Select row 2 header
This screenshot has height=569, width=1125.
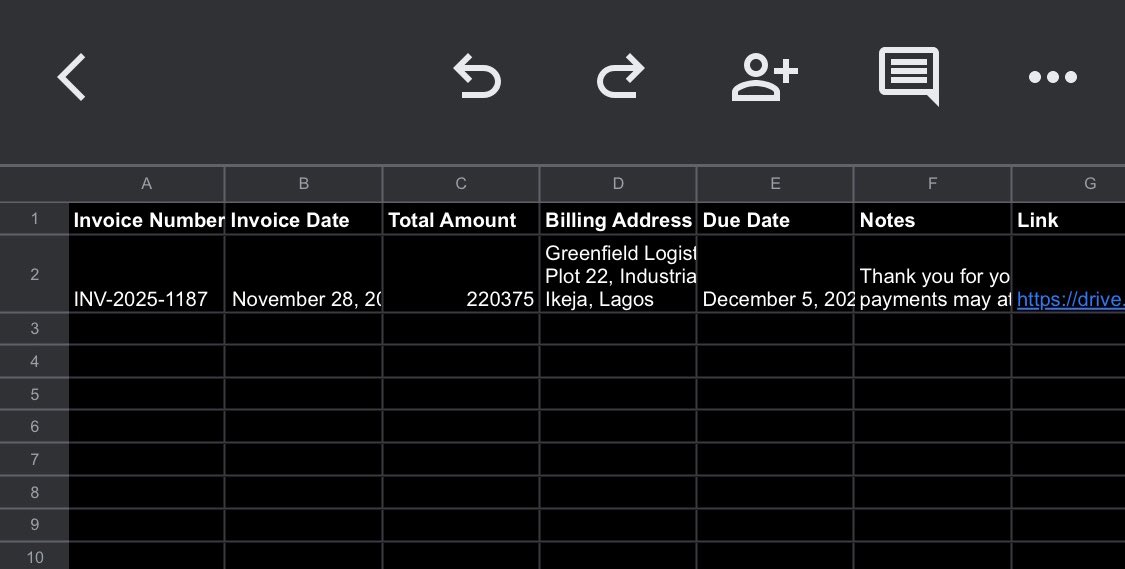(34, 274)
